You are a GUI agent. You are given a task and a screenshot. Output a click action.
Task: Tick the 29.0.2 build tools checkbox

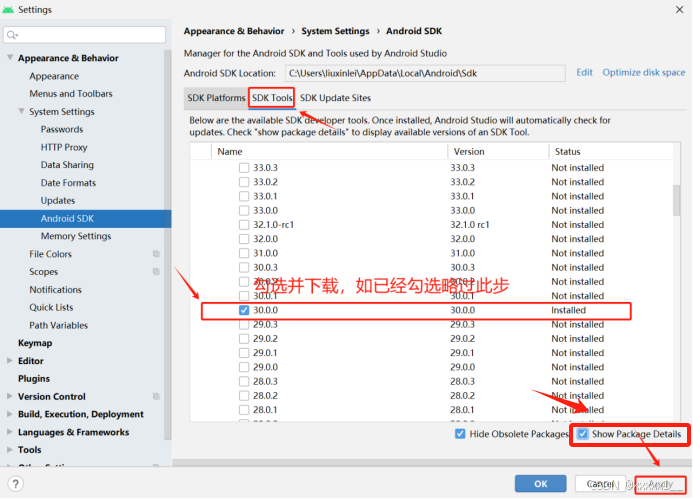244,339
